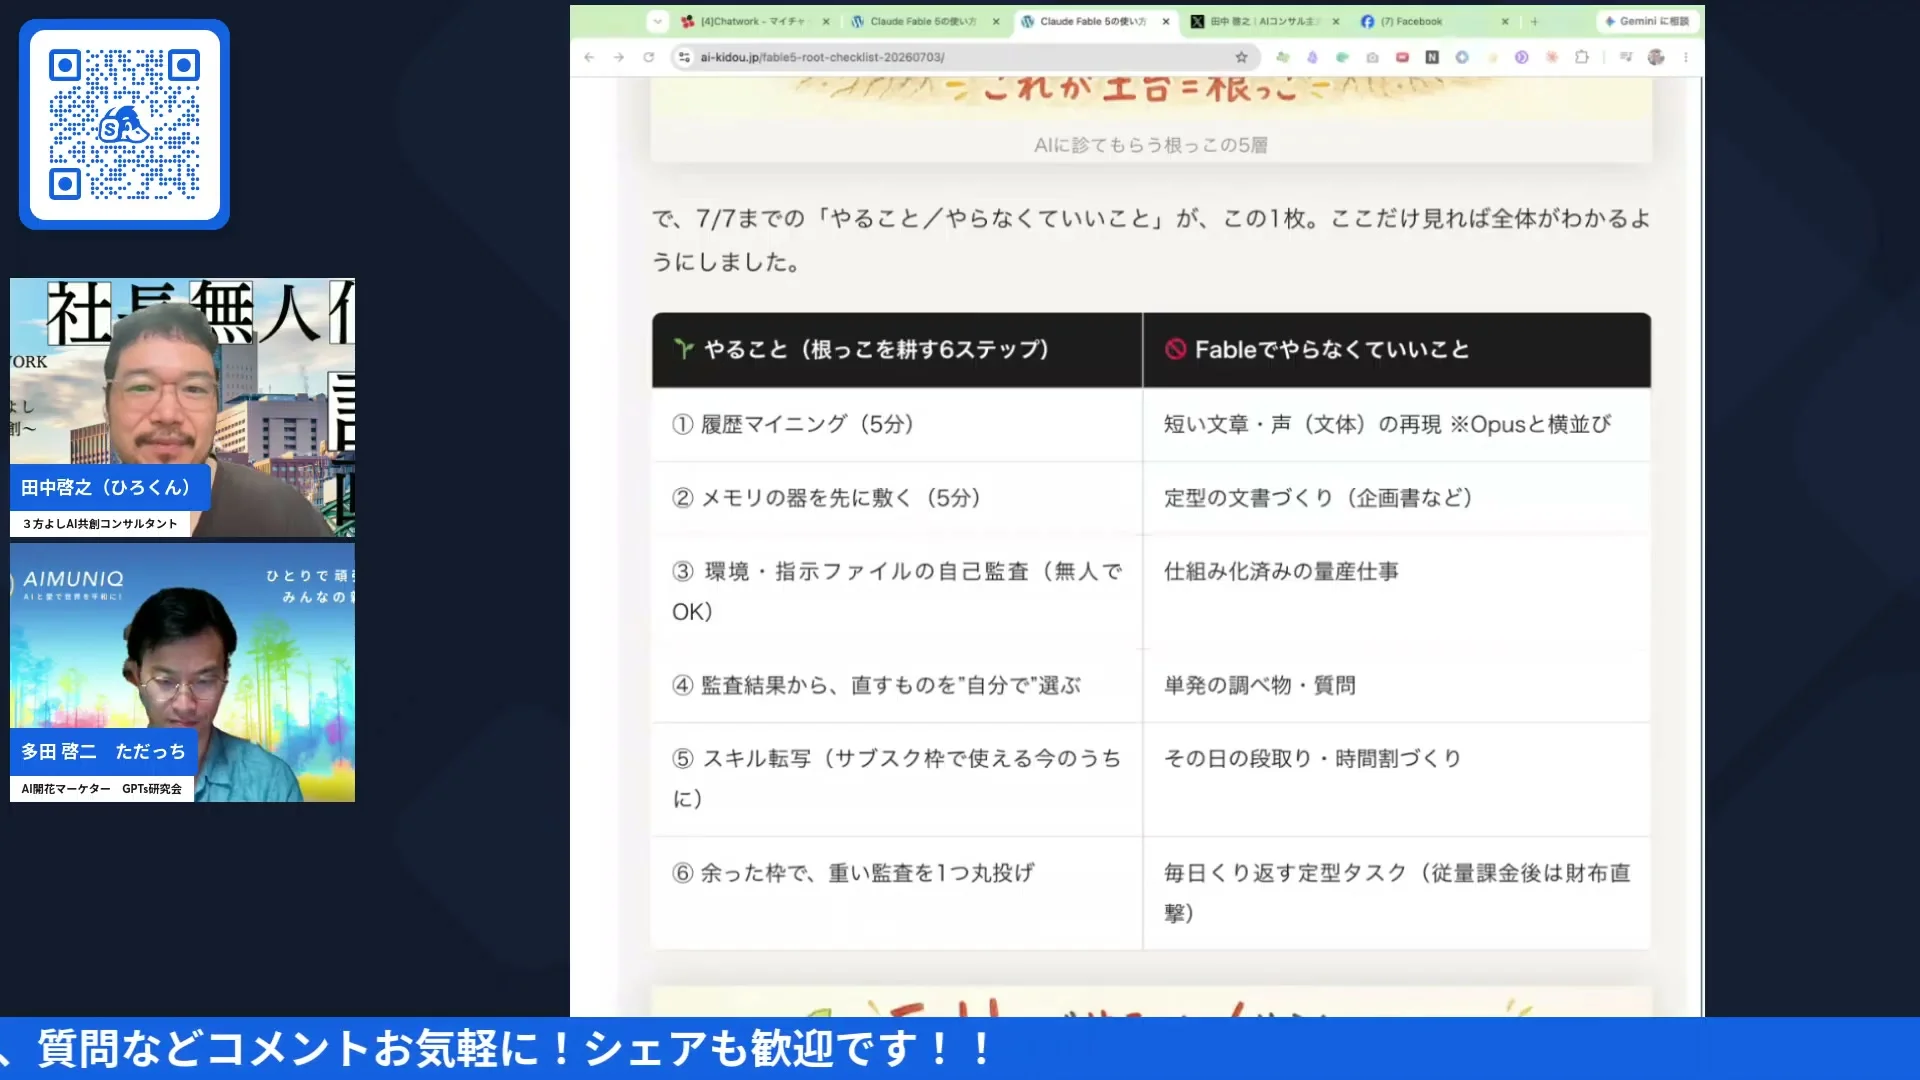Open the media control icon in the toolbar
The height and width of the screenshot is (1080, 1920).
coord(1626,57)
